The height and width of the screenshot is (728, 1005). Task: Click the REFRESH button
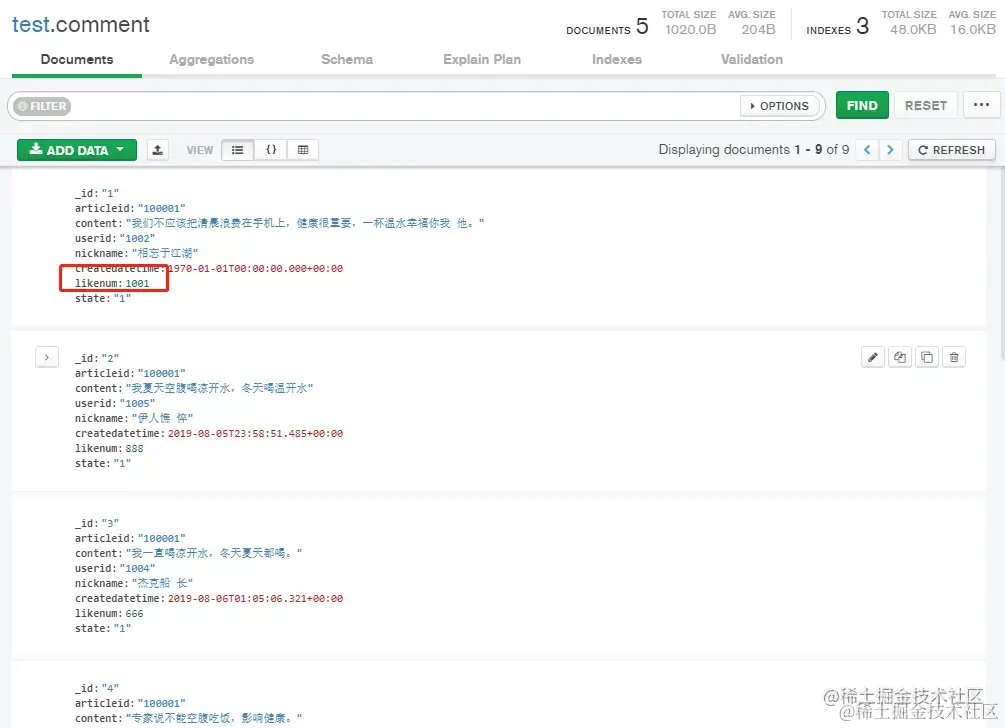pos(952,150)
